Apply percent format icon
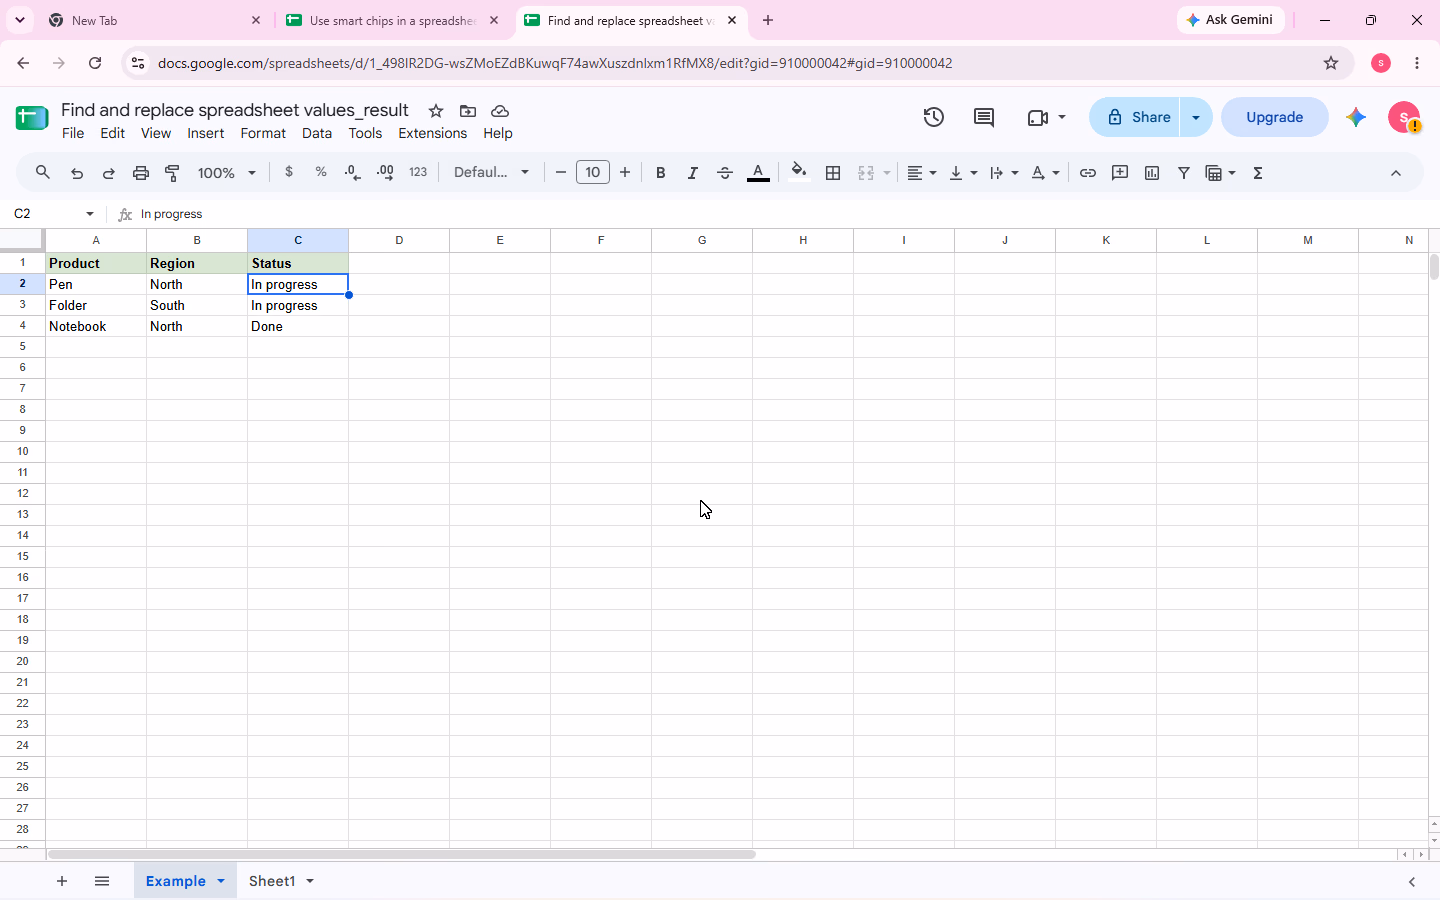The width and height of the screenshot is (1440, 900). click(x=321, y=172)
